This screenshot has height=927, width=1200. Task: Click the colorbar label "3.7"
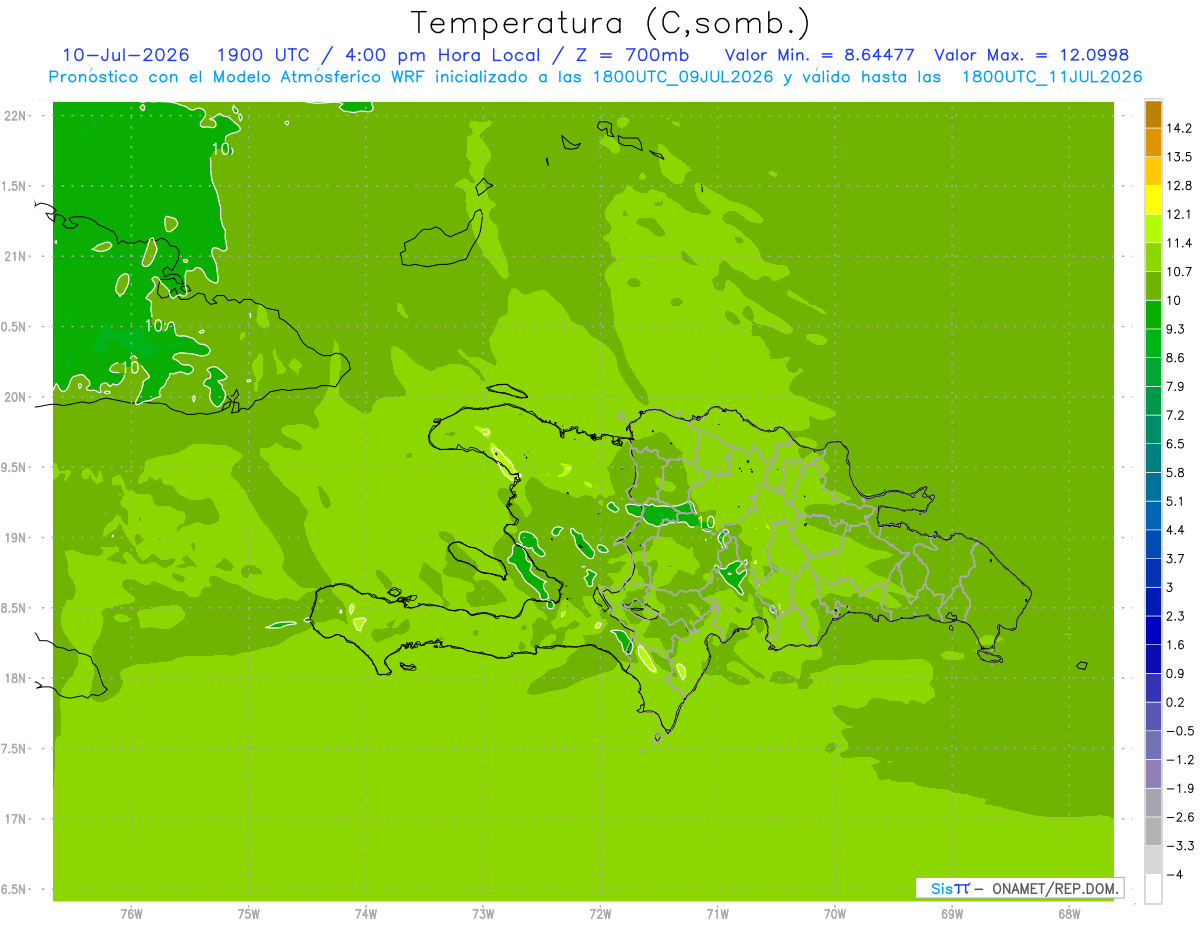click(x=1176, y=558)
